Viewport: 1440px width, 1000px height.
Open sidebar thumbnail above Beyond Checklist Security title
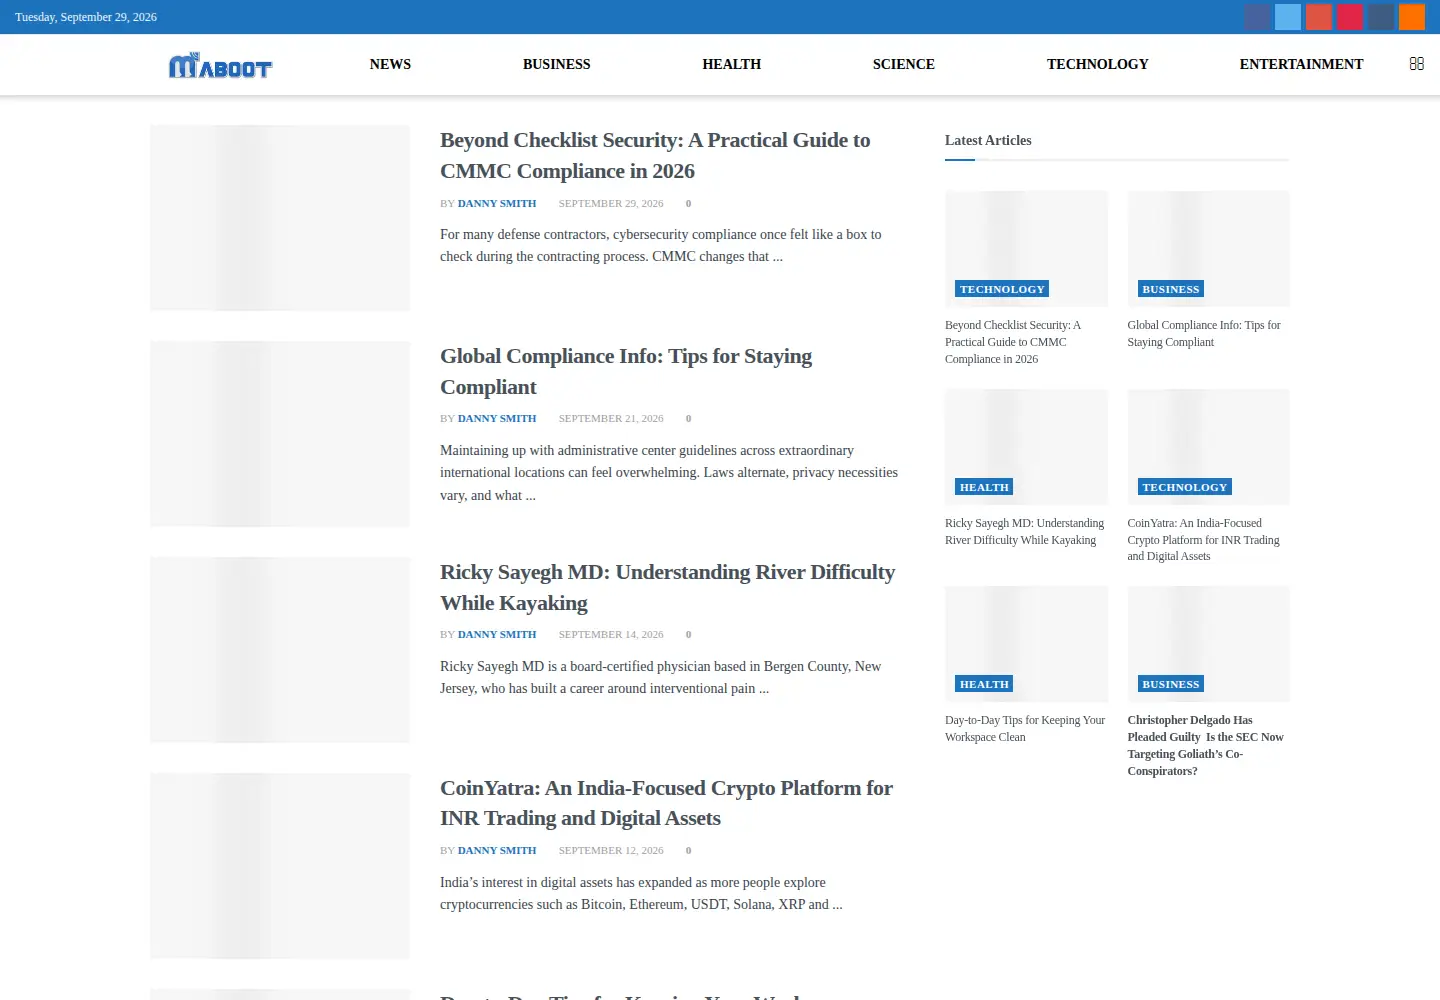[x=1027, y=249]
